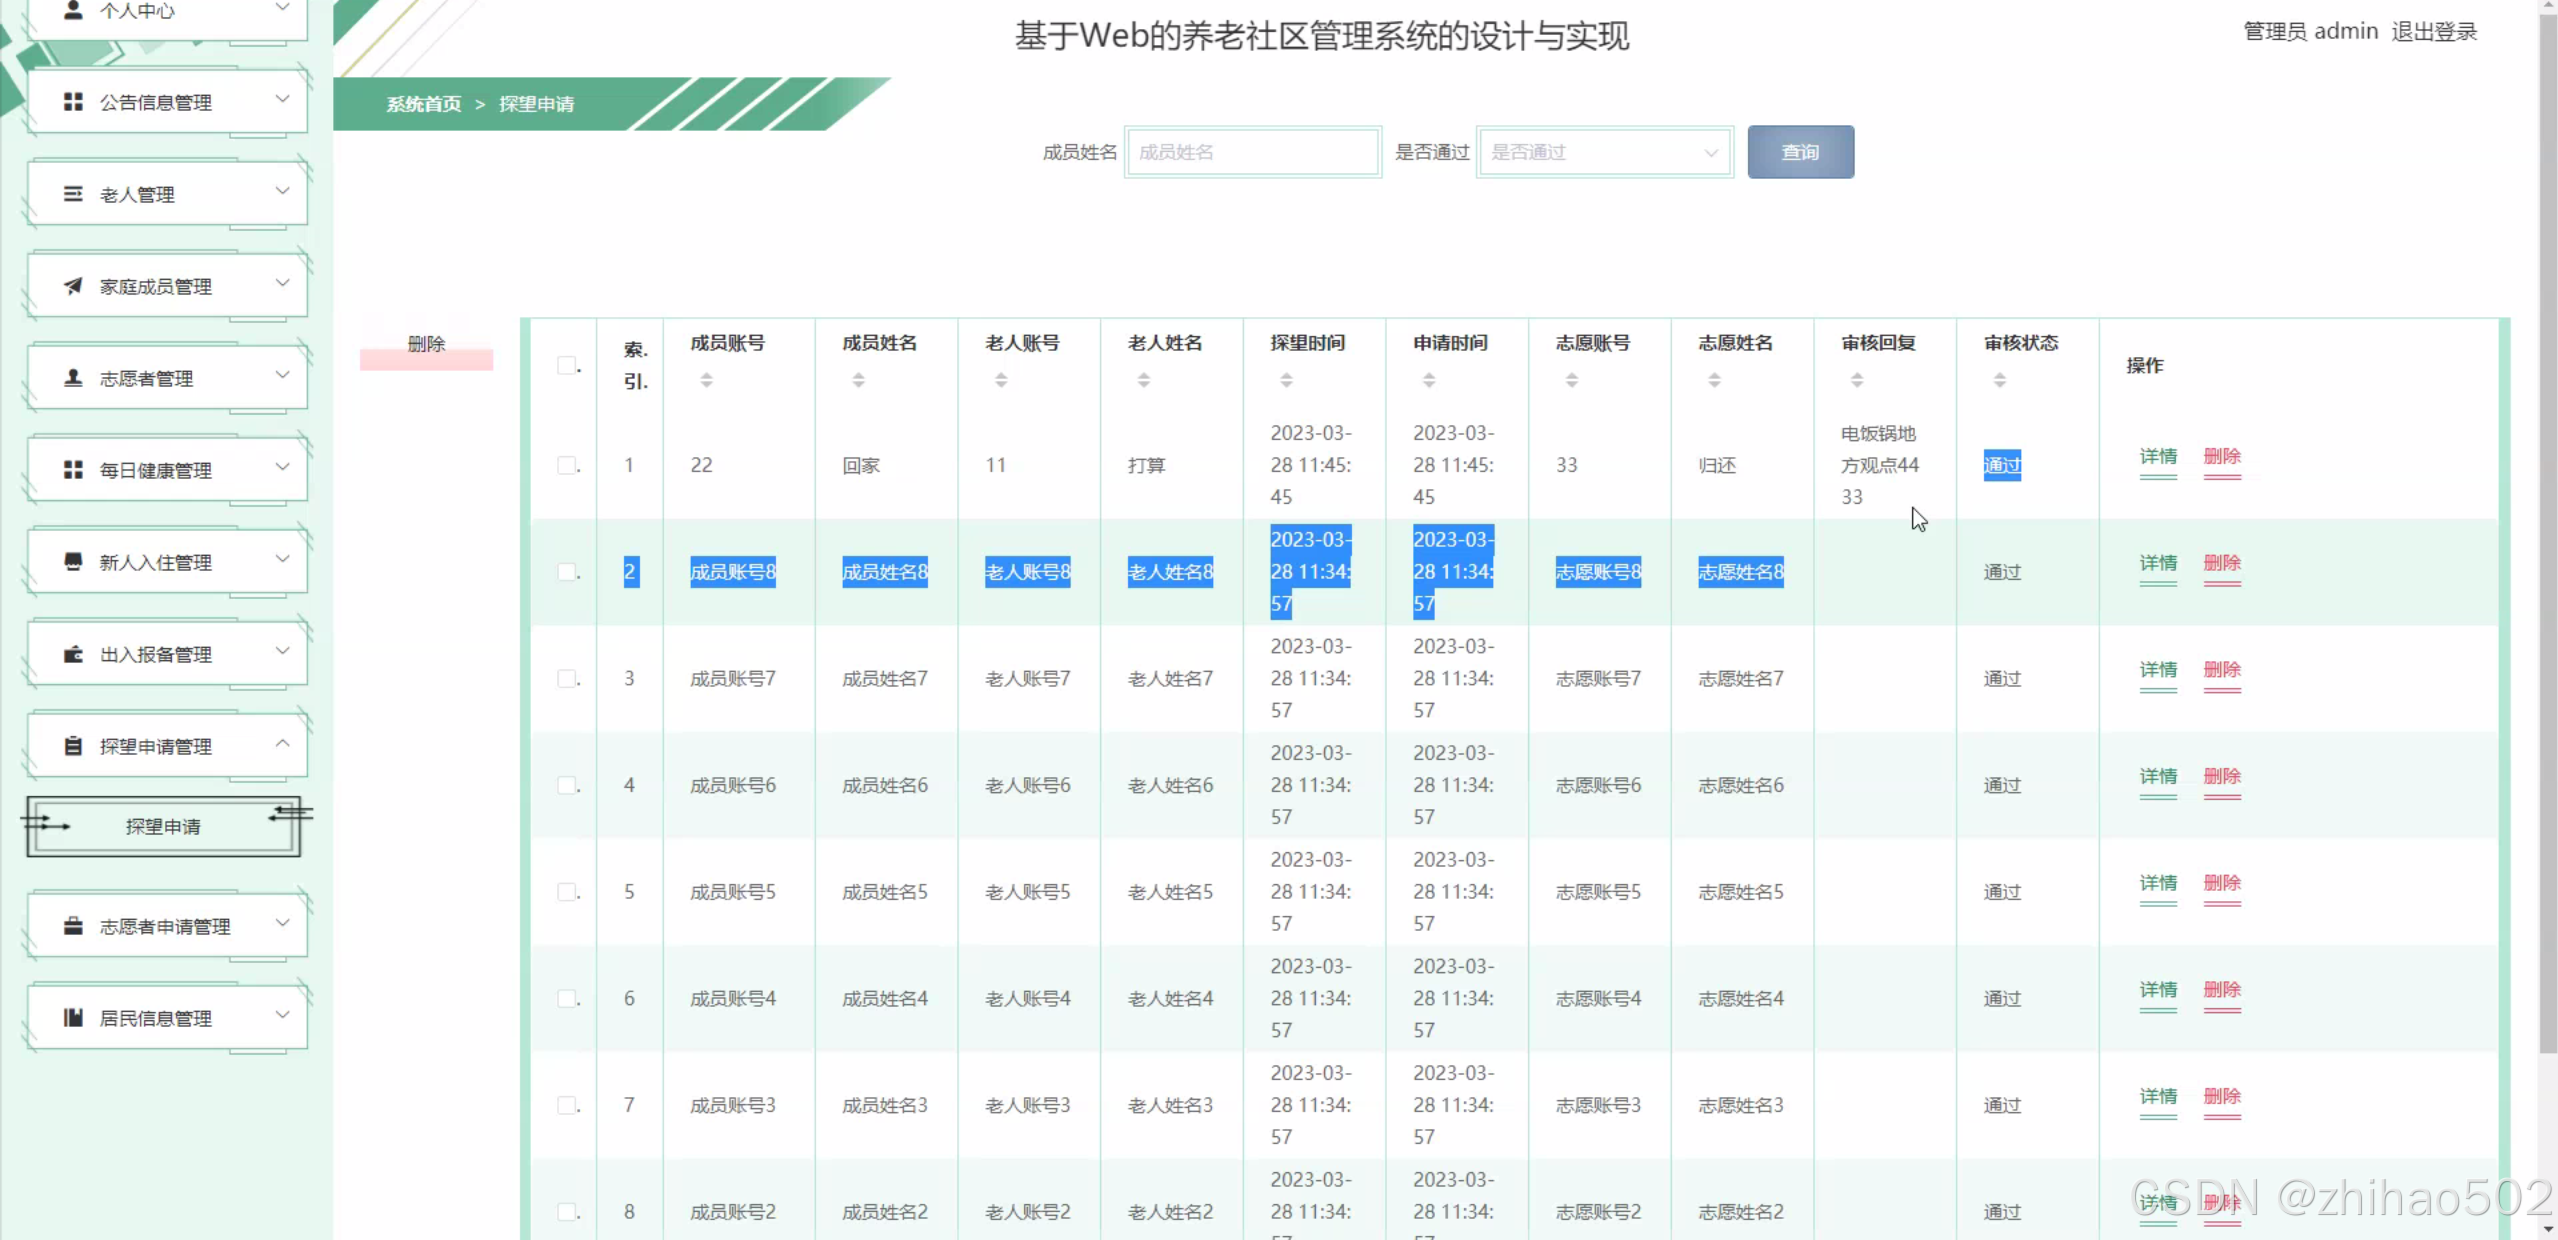Open the 是否通过 dropdown filter
2558x1240 pixels.
coord(1604,152)
